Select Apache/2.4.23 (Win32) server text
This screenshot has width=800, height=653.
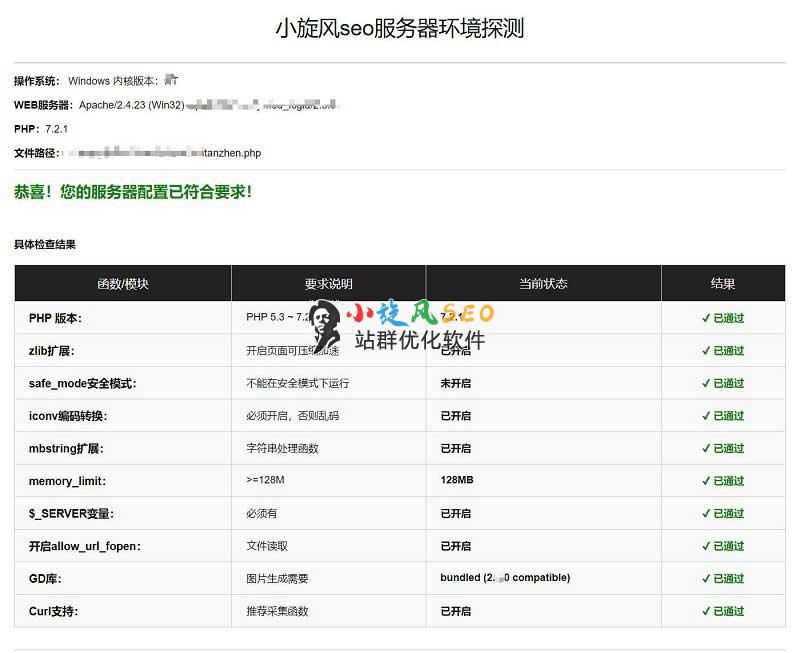point(132,105)
